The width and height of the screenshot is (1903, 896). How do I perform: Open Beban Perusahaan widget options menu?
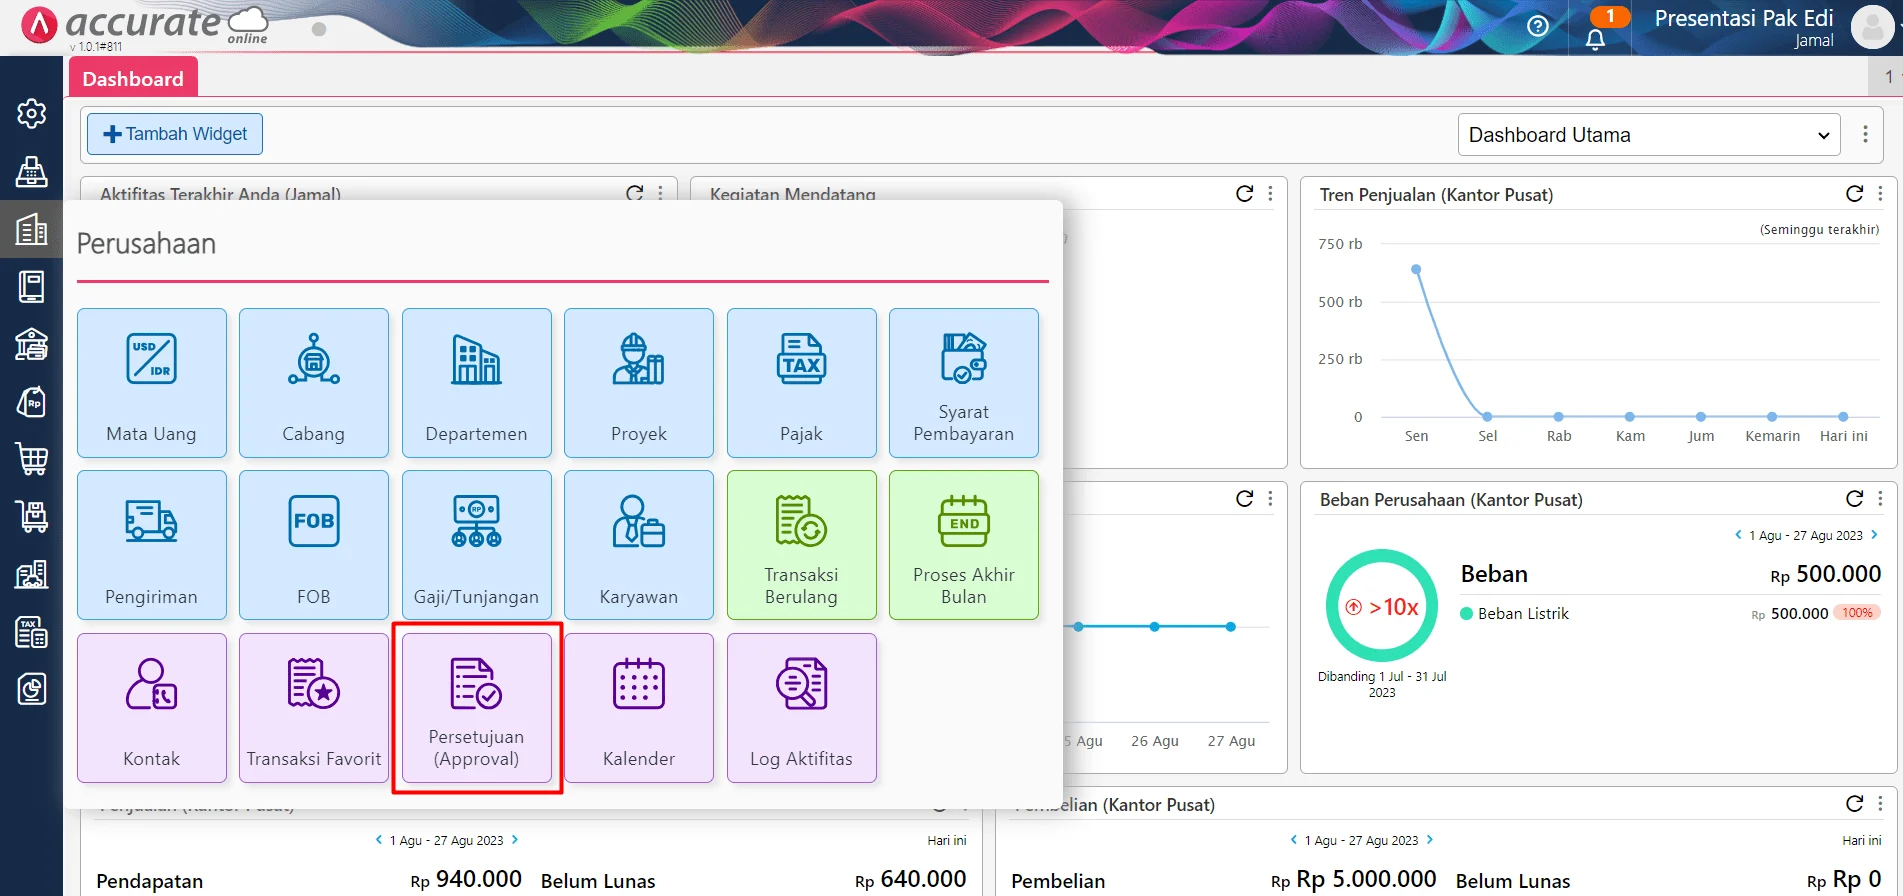click(x=1880, y=499)
